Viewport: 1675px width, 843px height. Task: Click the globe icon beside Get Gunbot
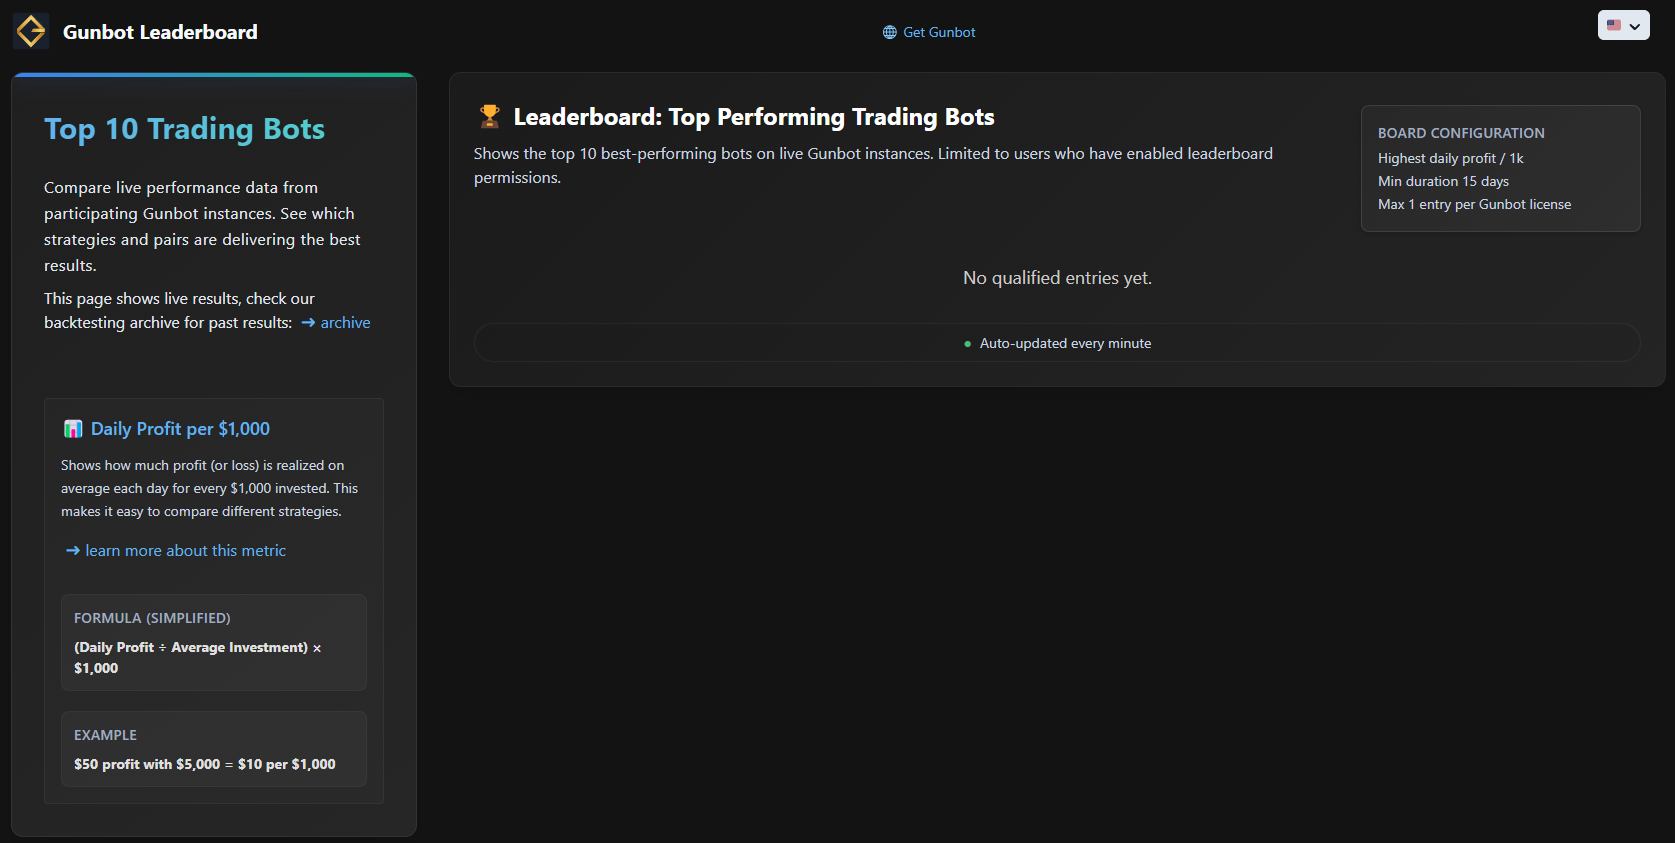click(x=890, y=32)
